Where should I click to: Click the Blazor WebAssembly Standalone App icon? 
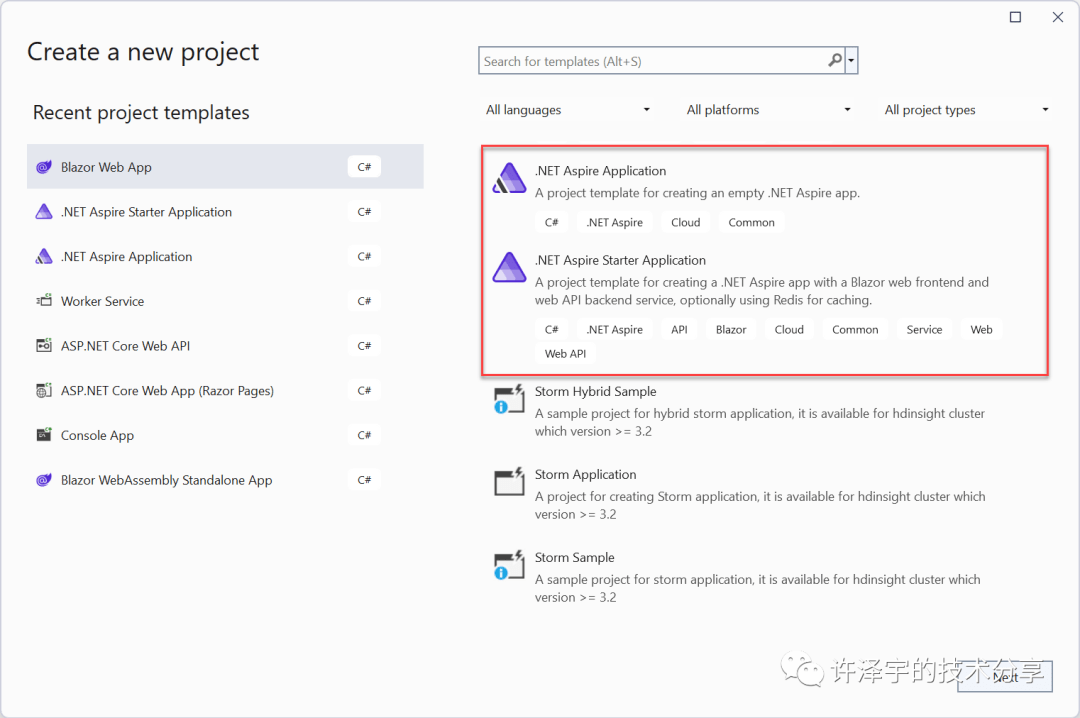[44, 480]
